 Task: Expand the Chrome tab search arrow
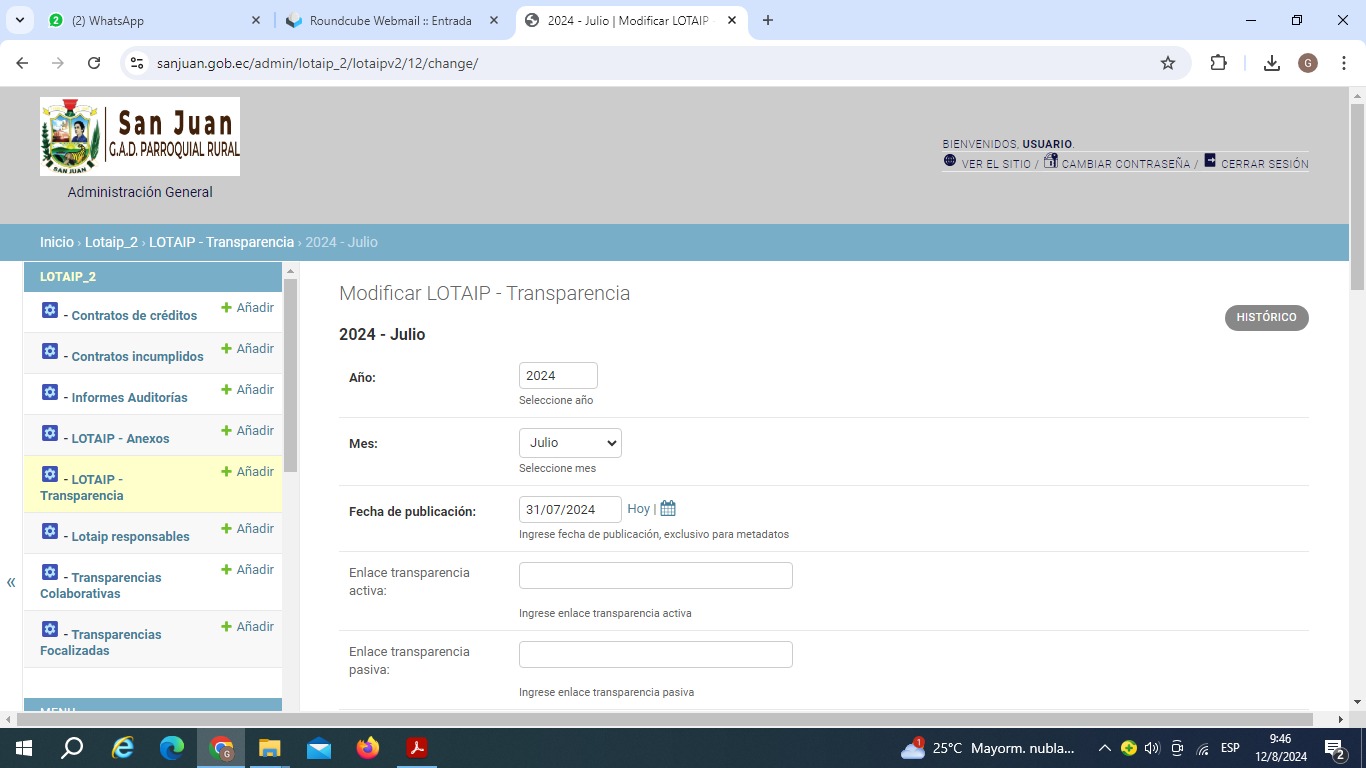(x=19, y=20)
